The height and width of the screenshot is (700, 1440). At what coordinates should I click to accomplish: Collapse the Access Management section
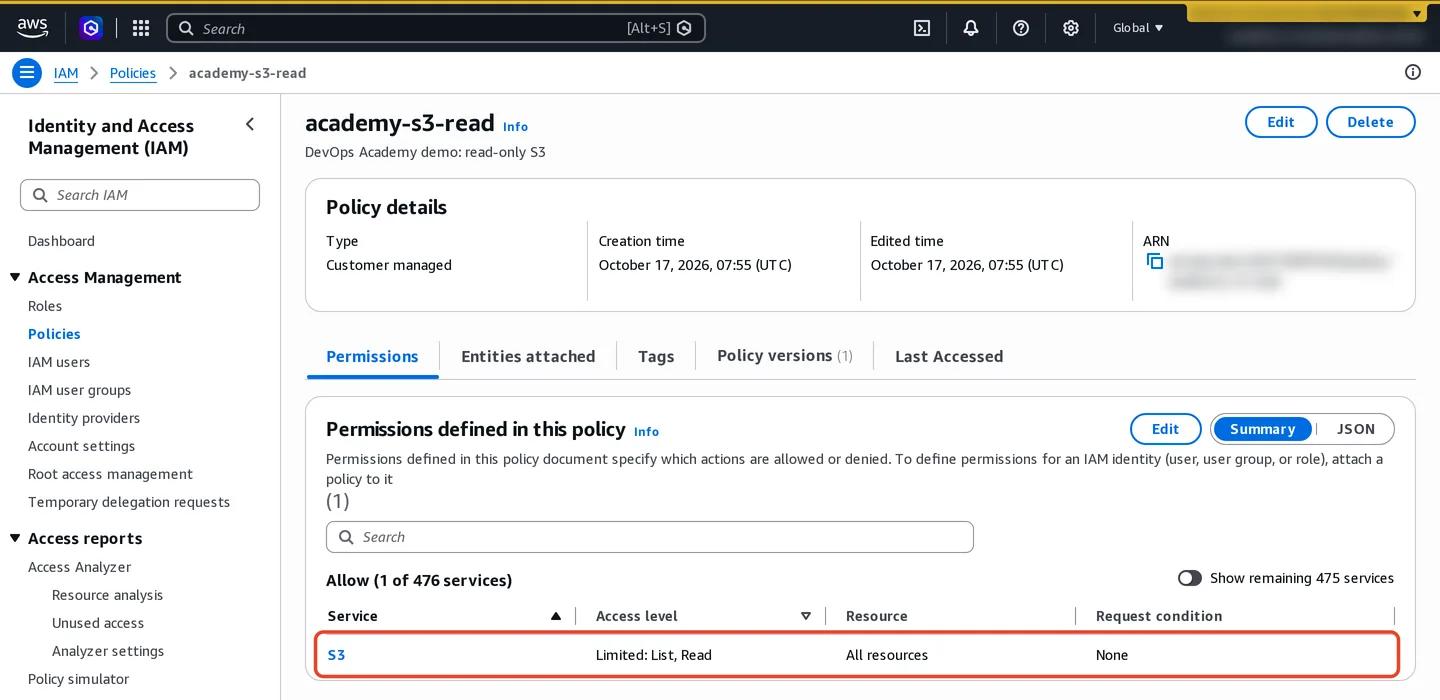pos(15,277)
